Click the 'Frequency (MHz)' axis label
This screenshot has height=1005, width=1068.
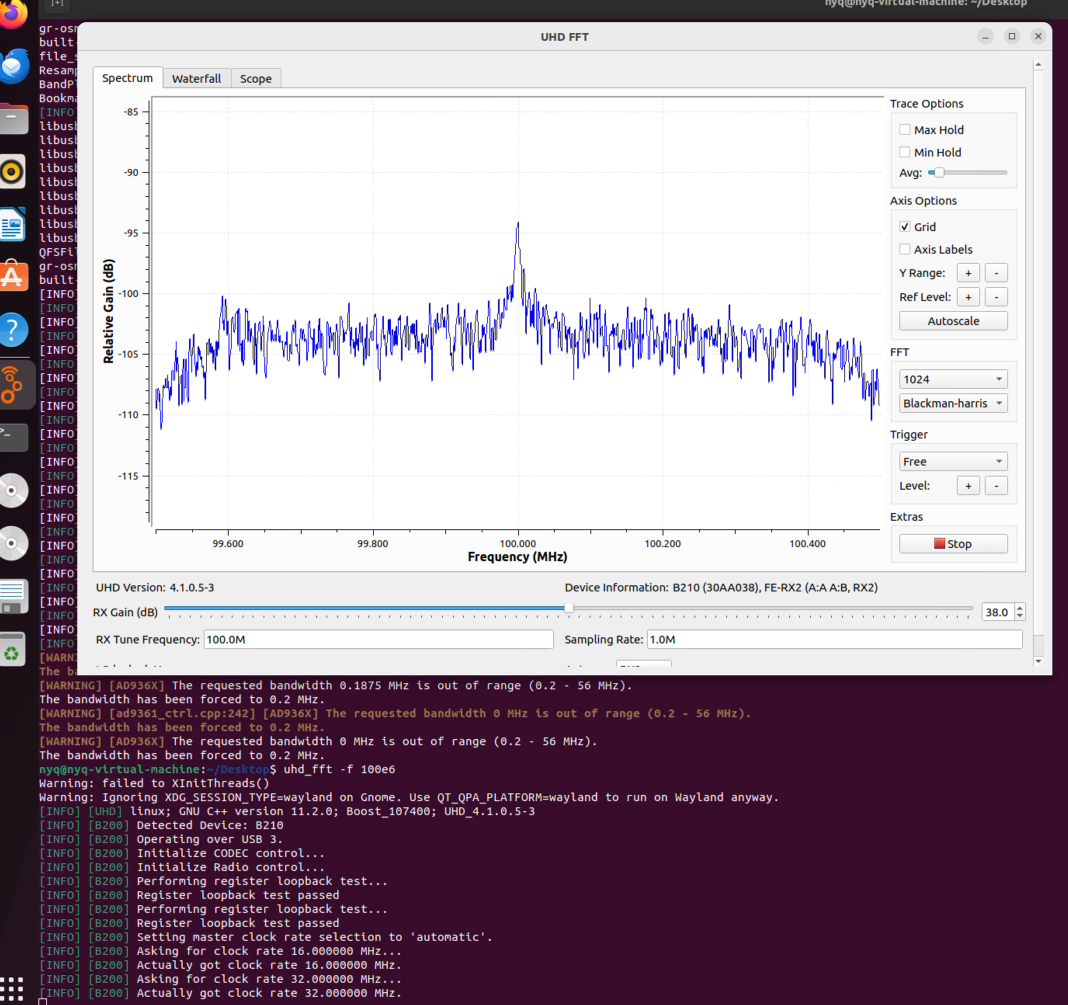[x=518, y=557]
